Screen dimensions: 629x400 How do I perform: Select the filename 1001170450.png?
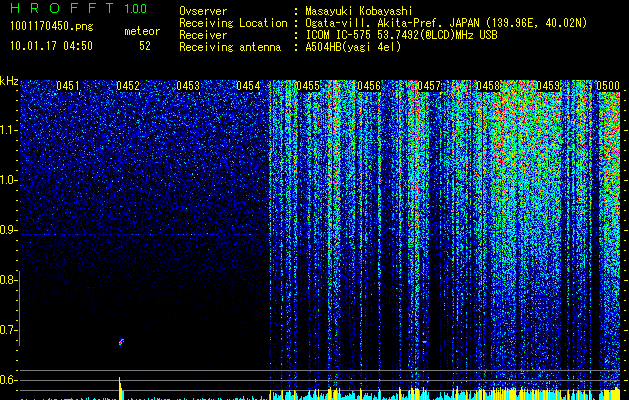point(52,27)
